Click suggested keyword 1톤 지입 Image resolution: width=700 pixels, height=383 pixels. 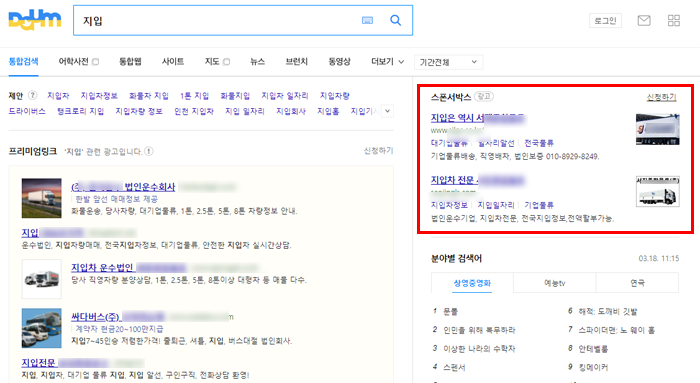[x=194, y=96]
